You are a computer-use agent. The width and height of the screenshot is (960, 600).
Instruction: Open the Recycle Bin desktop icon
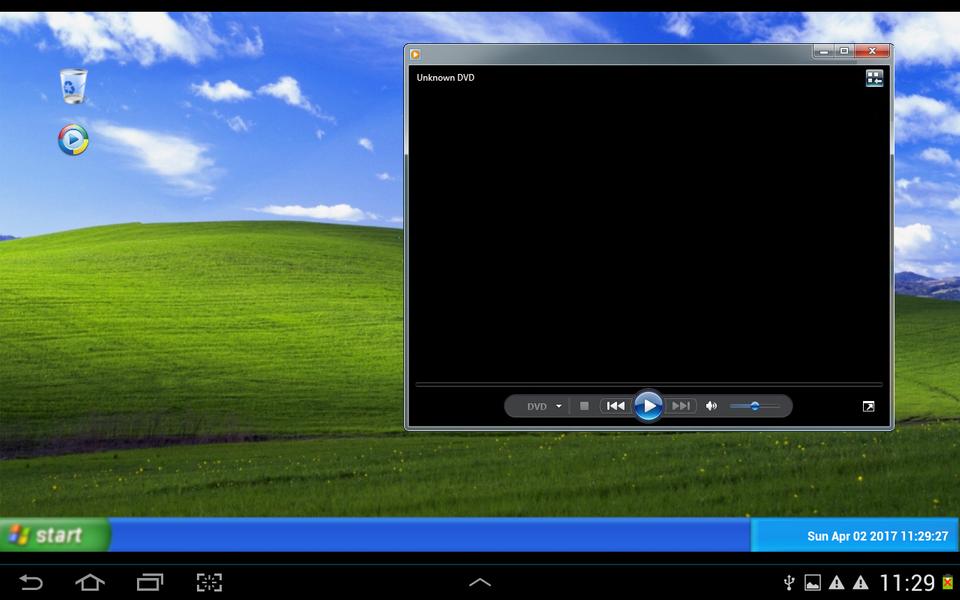tap(73, 86)
